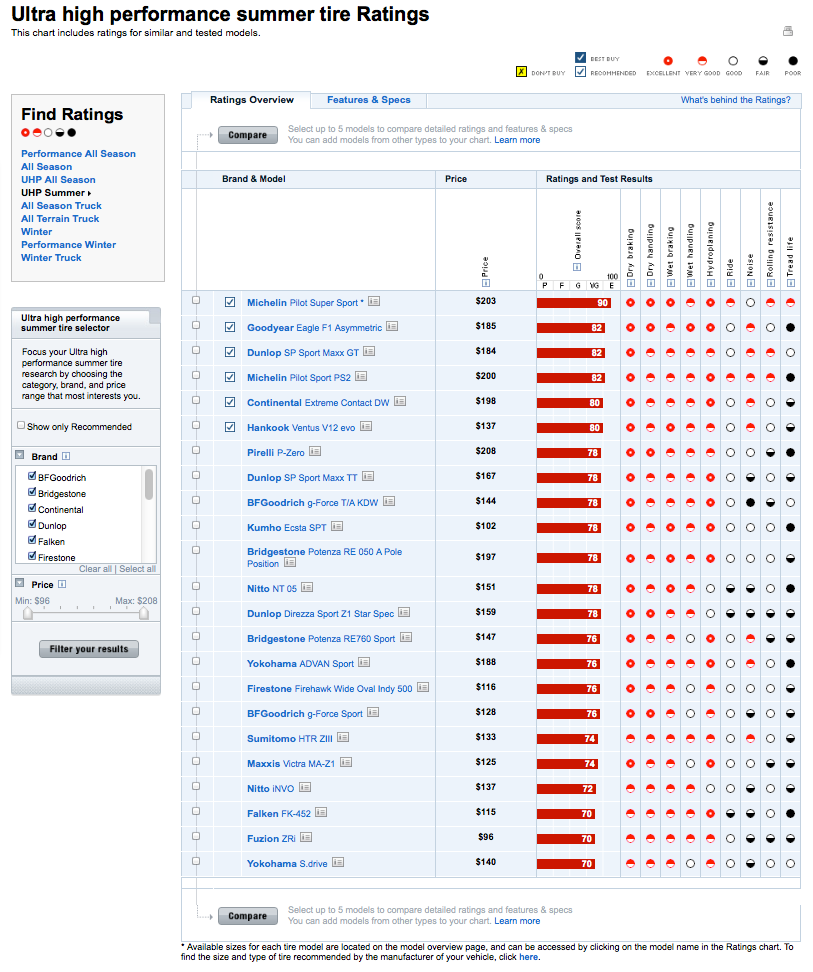813x972 pixels.
Task: Open details icon beside Yokohama S.drive
Action: pos(338,862)
